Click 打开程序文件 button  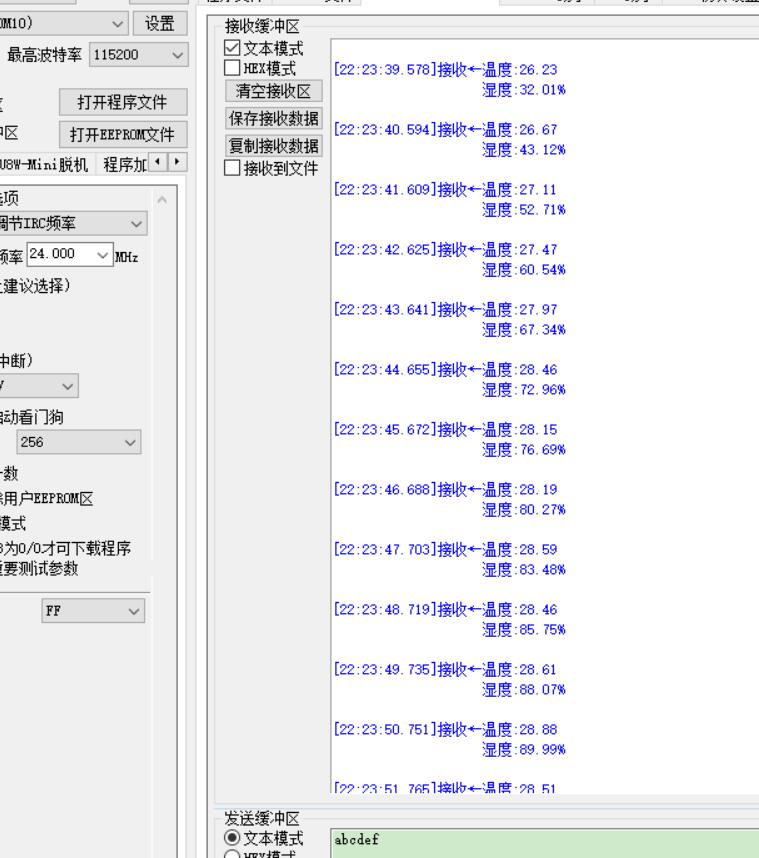point(123,102)
